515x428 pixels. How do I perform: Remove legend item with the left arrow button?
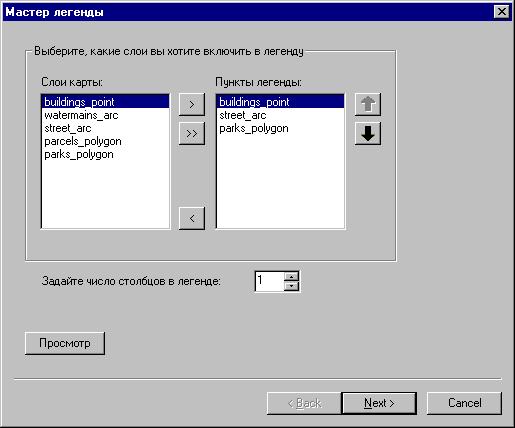click(x=192, y=218)
